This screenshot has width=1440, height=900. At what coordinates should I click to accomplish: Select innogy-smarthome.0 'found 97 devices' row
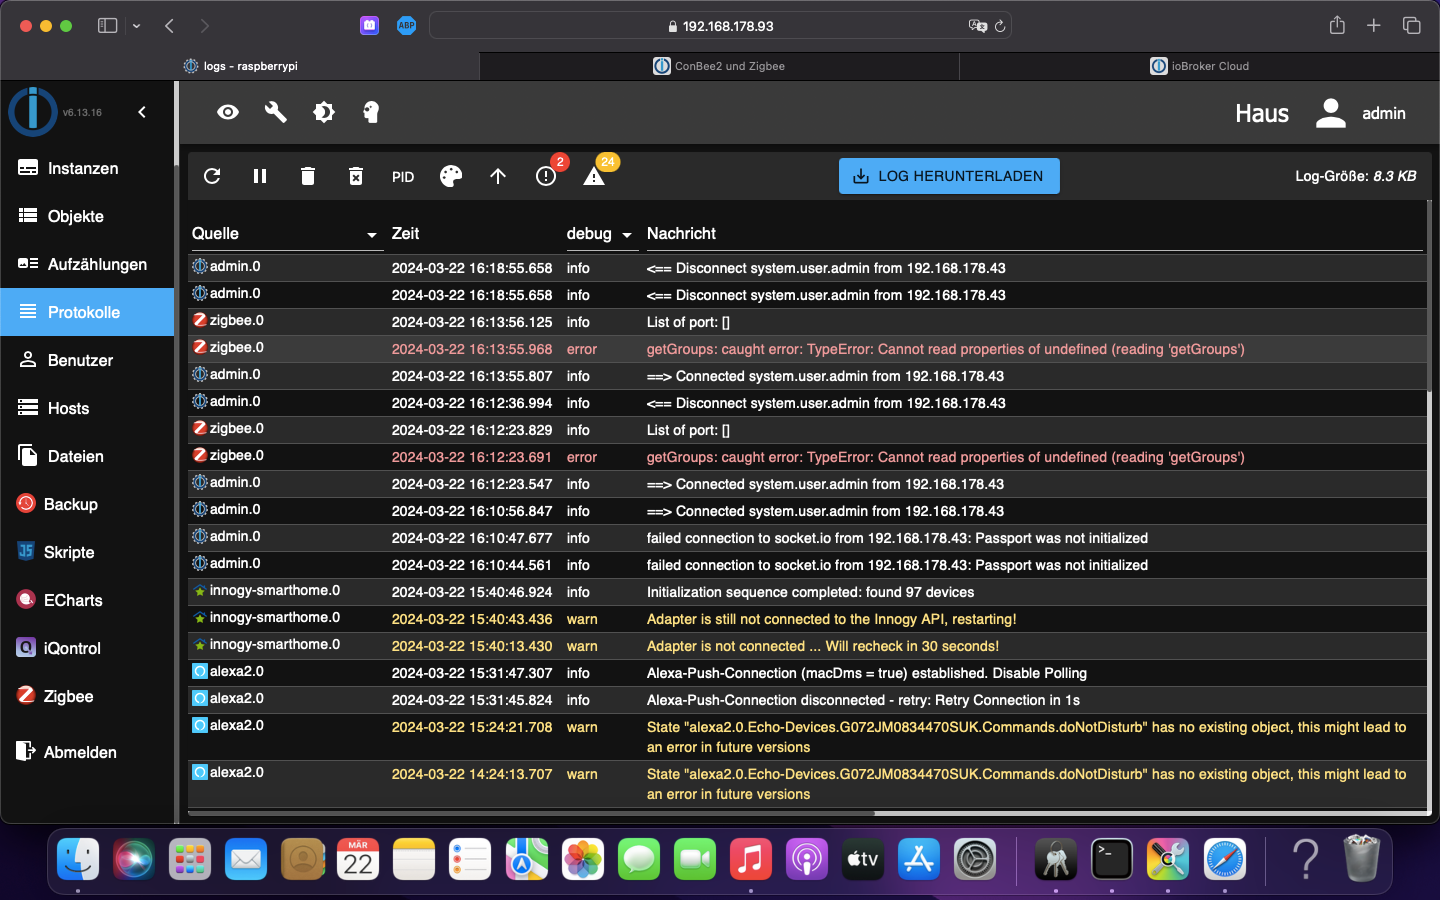pos(806,592)
